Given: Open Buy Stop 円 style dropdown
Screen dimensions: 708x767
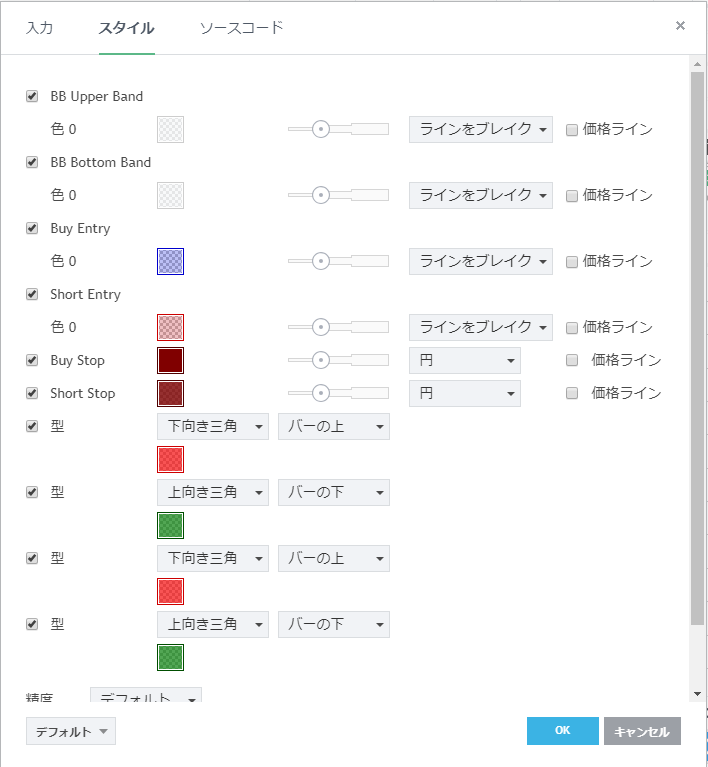Looking at the screenshot, I should [x=464, y=360].
